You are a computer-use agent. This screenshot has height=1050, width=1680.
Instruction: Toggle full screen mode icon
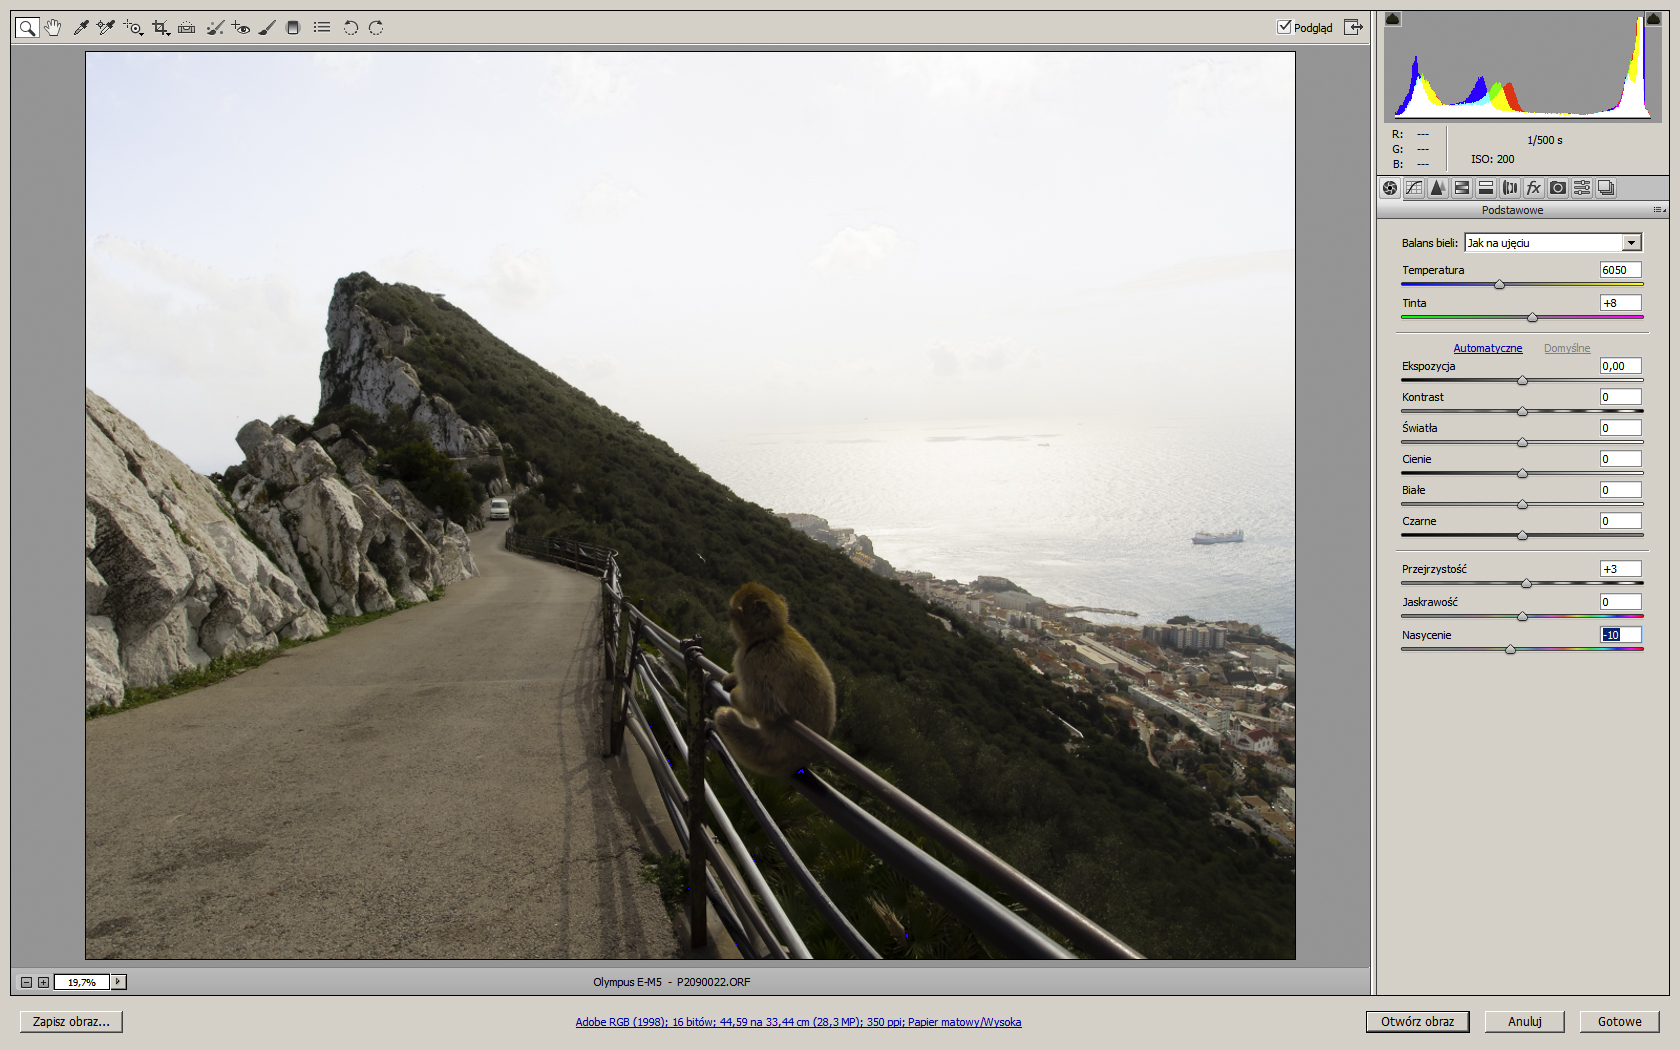point(1353,27)
